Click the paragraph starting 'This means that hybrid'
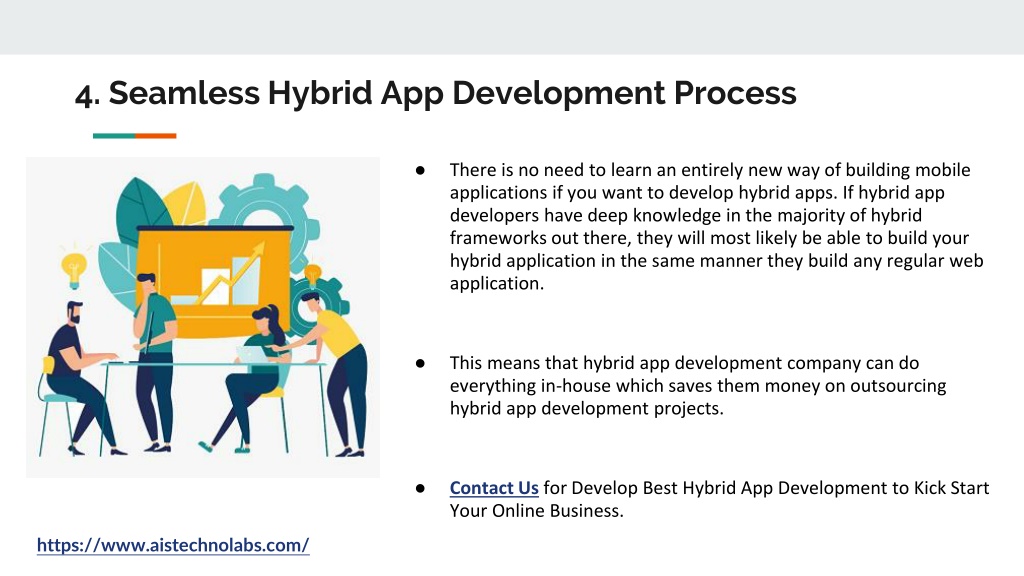 click(x=697, y=385)
